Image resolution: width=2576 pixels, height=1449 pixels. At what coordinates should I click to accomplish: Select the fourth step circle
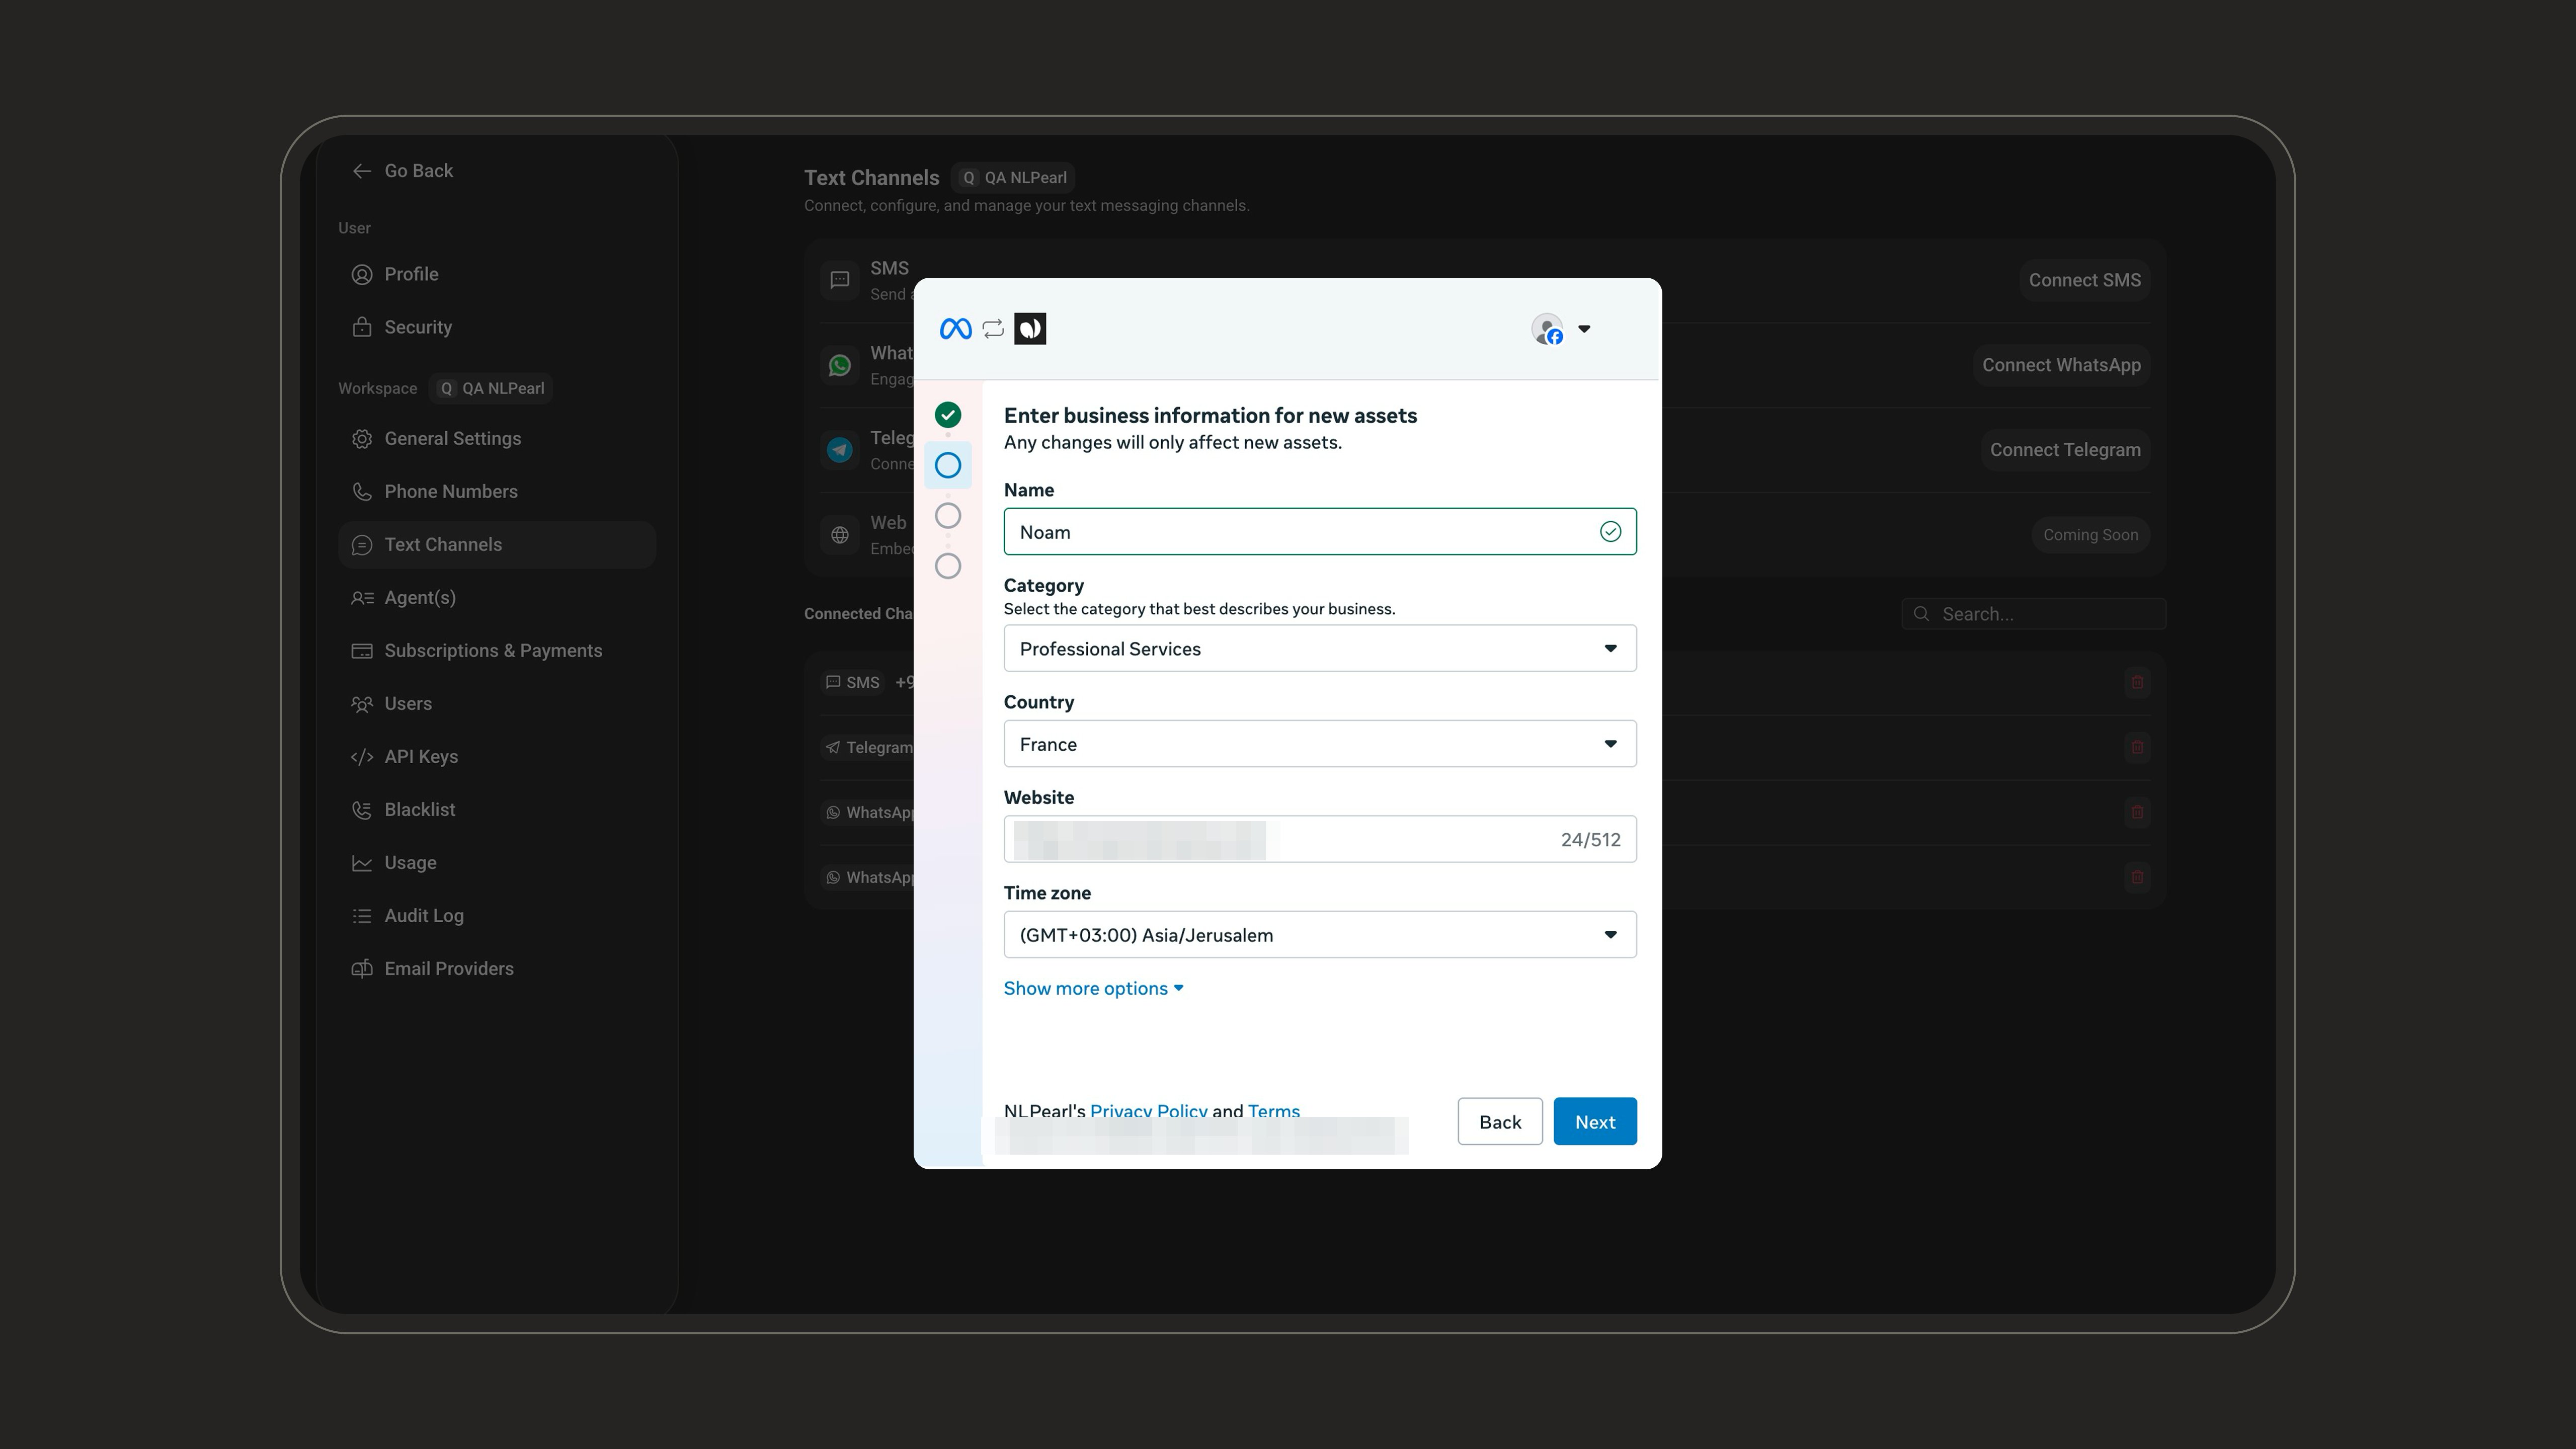click(948, 566)
